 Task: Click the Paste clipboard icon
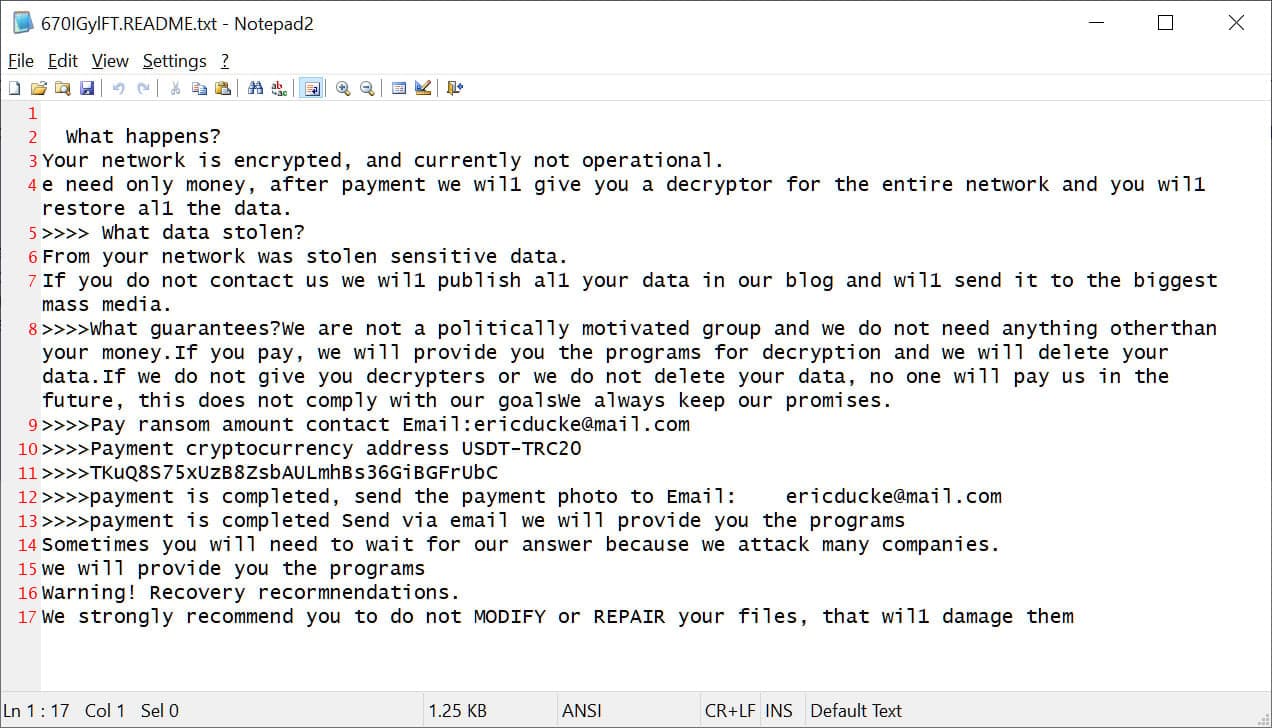tap(223, 88)
